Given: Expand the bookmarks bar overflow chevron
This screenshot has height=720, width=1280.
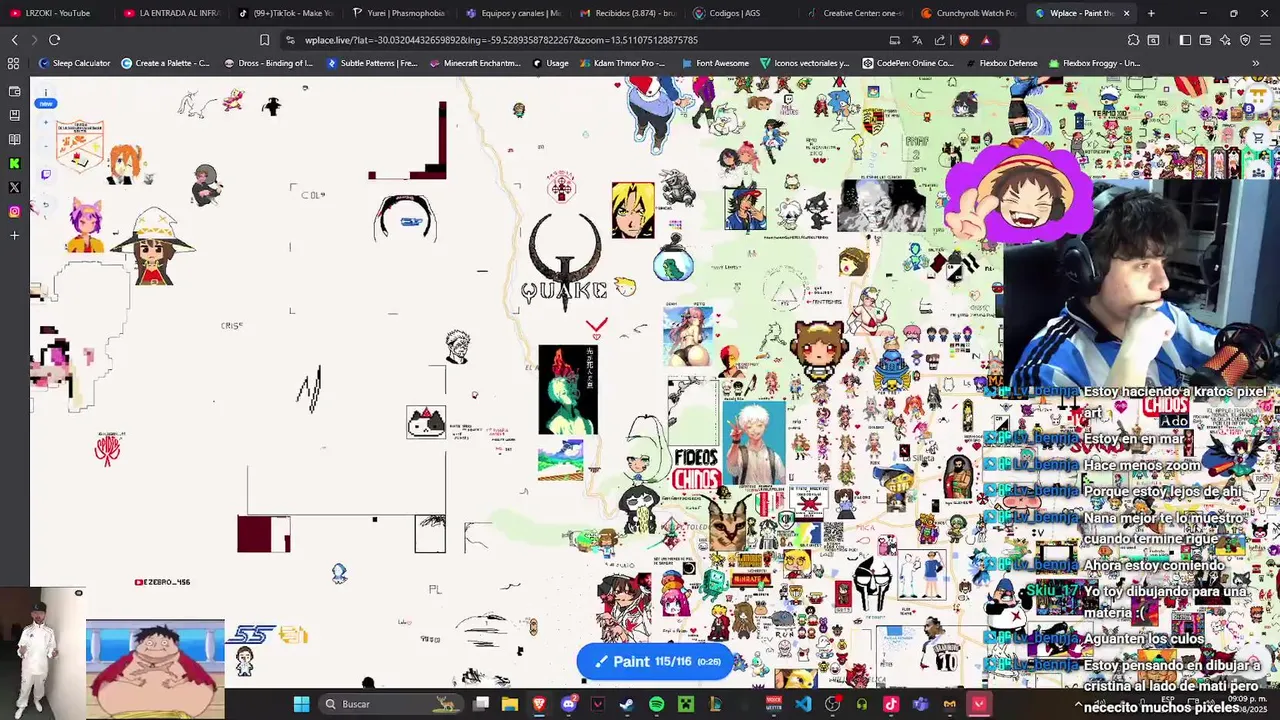Looking at the screenshot, I should pyautogui.click(x=1256, y=63).
